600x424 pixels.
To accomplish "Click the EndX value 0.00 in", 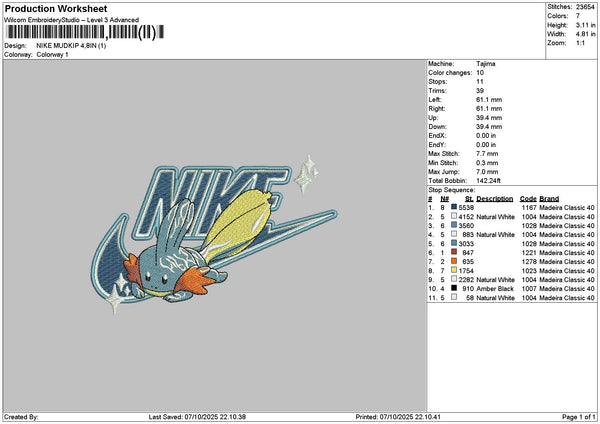I will point(486,136).
